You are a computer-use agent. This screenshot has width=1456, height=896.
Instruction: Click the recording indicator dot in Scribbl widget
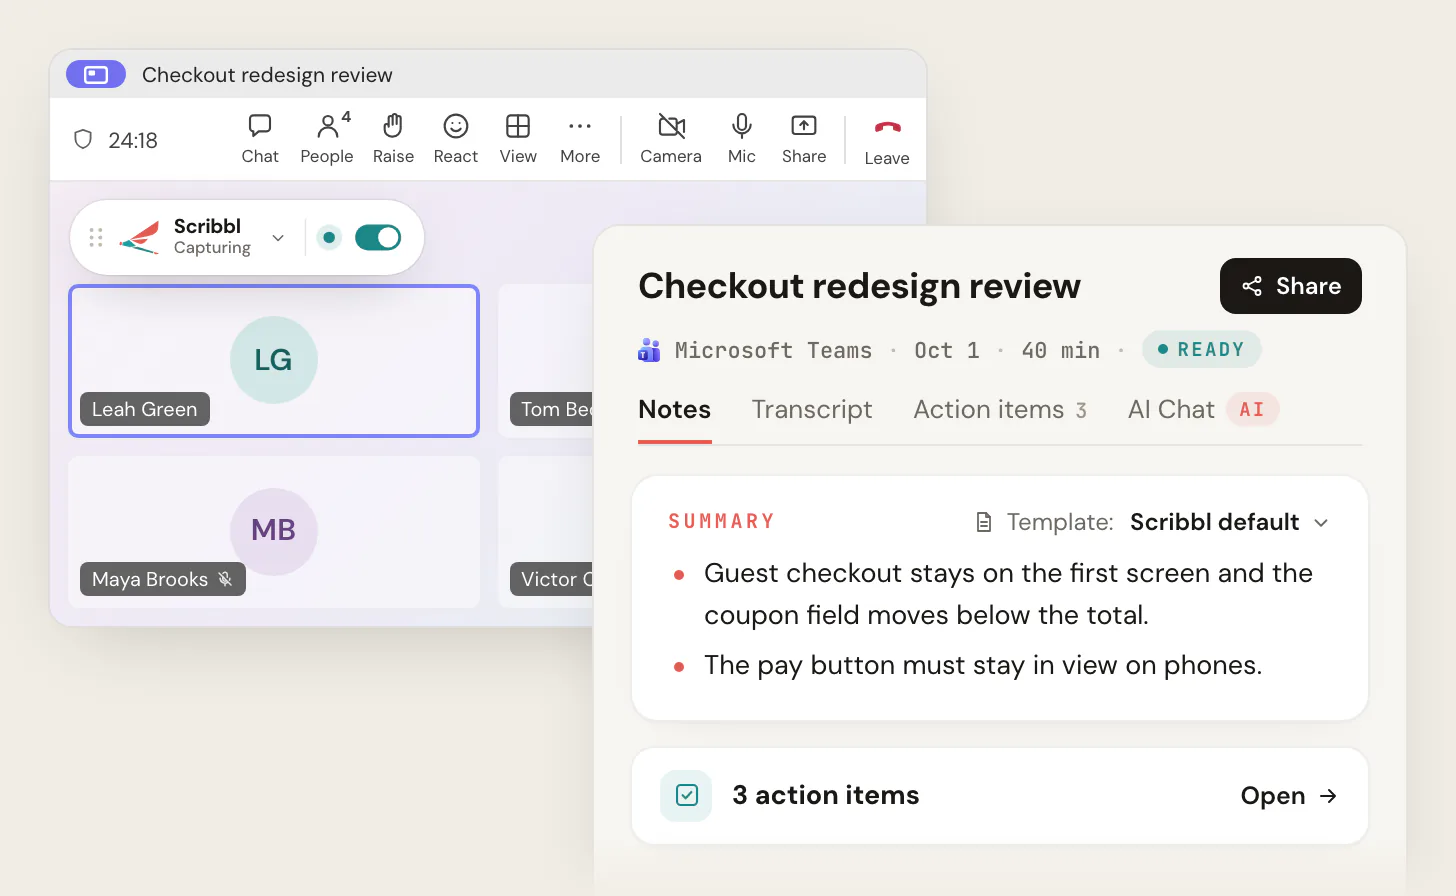(x=328, y=237)
